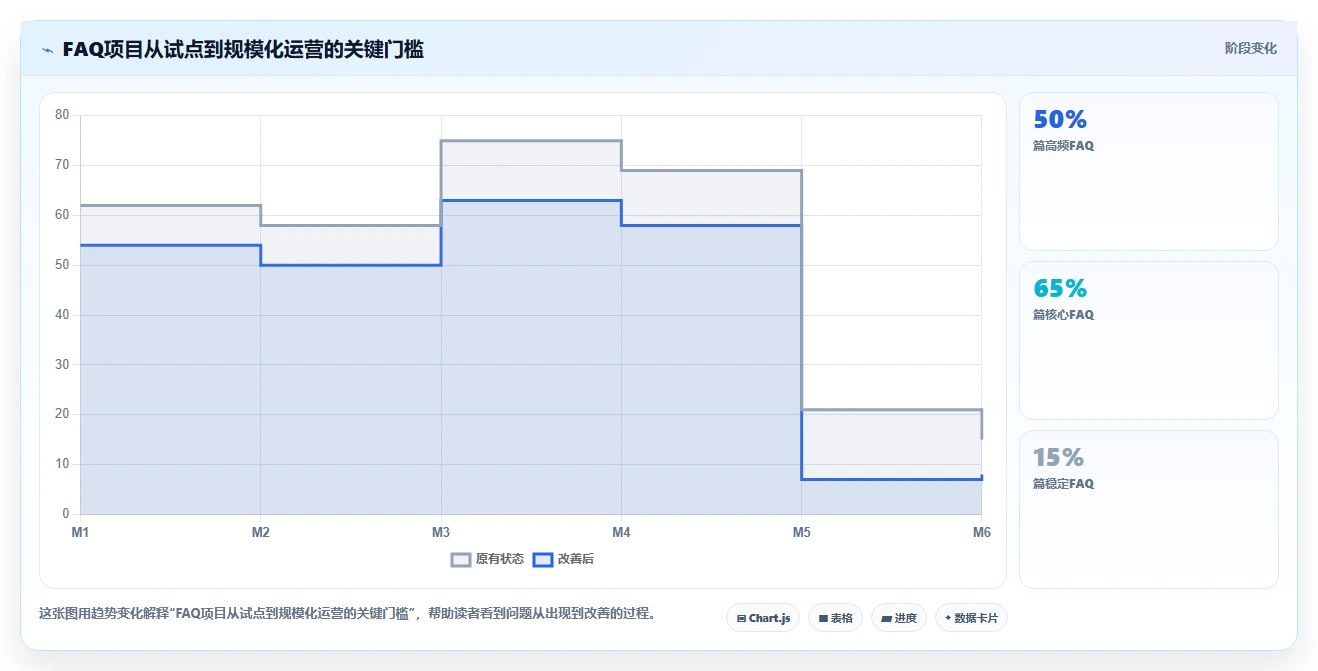Click the M3 axis label

tap(441, 532)
